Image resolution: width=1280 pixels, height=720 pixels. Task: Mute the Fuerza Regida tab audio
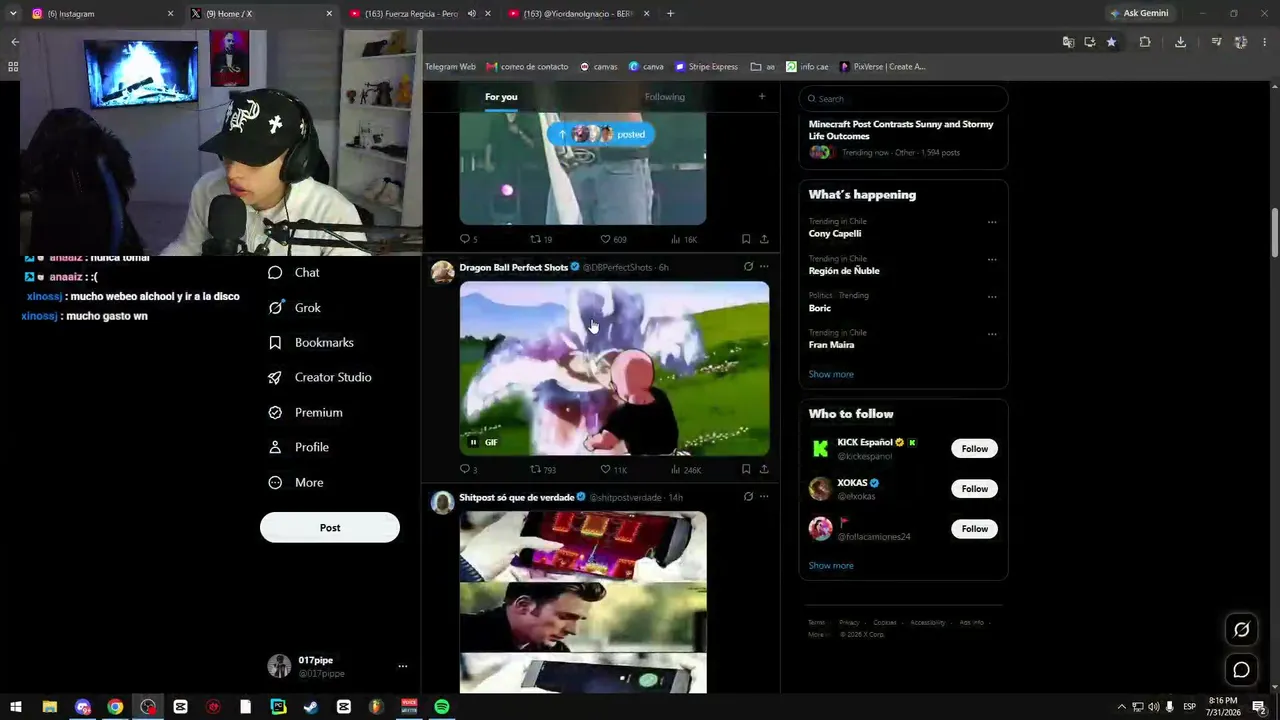point(472,14)
